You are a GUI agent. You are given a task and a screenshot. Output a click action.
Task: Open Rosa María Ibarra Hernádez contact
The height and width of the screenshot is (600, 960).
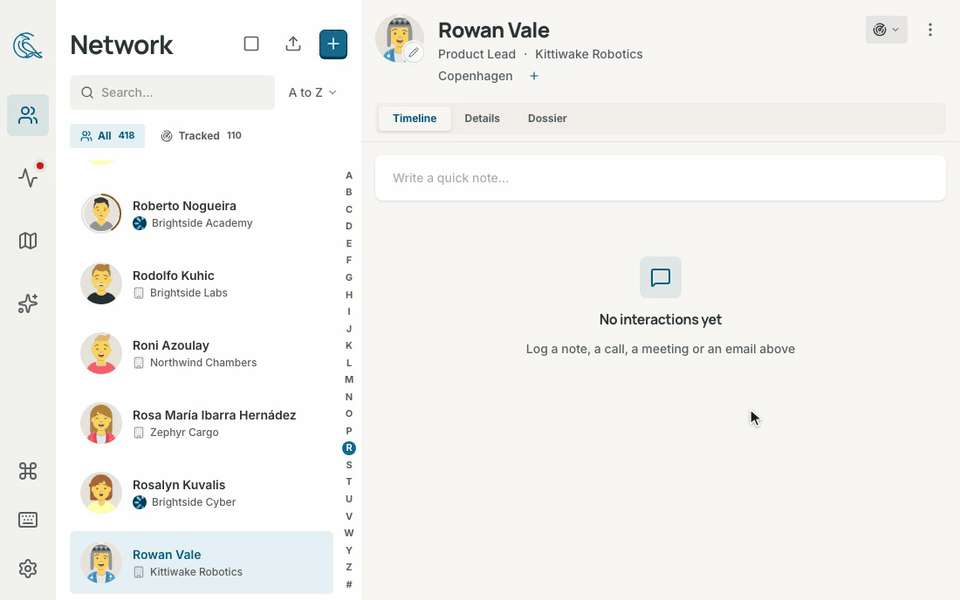point(201,423)
